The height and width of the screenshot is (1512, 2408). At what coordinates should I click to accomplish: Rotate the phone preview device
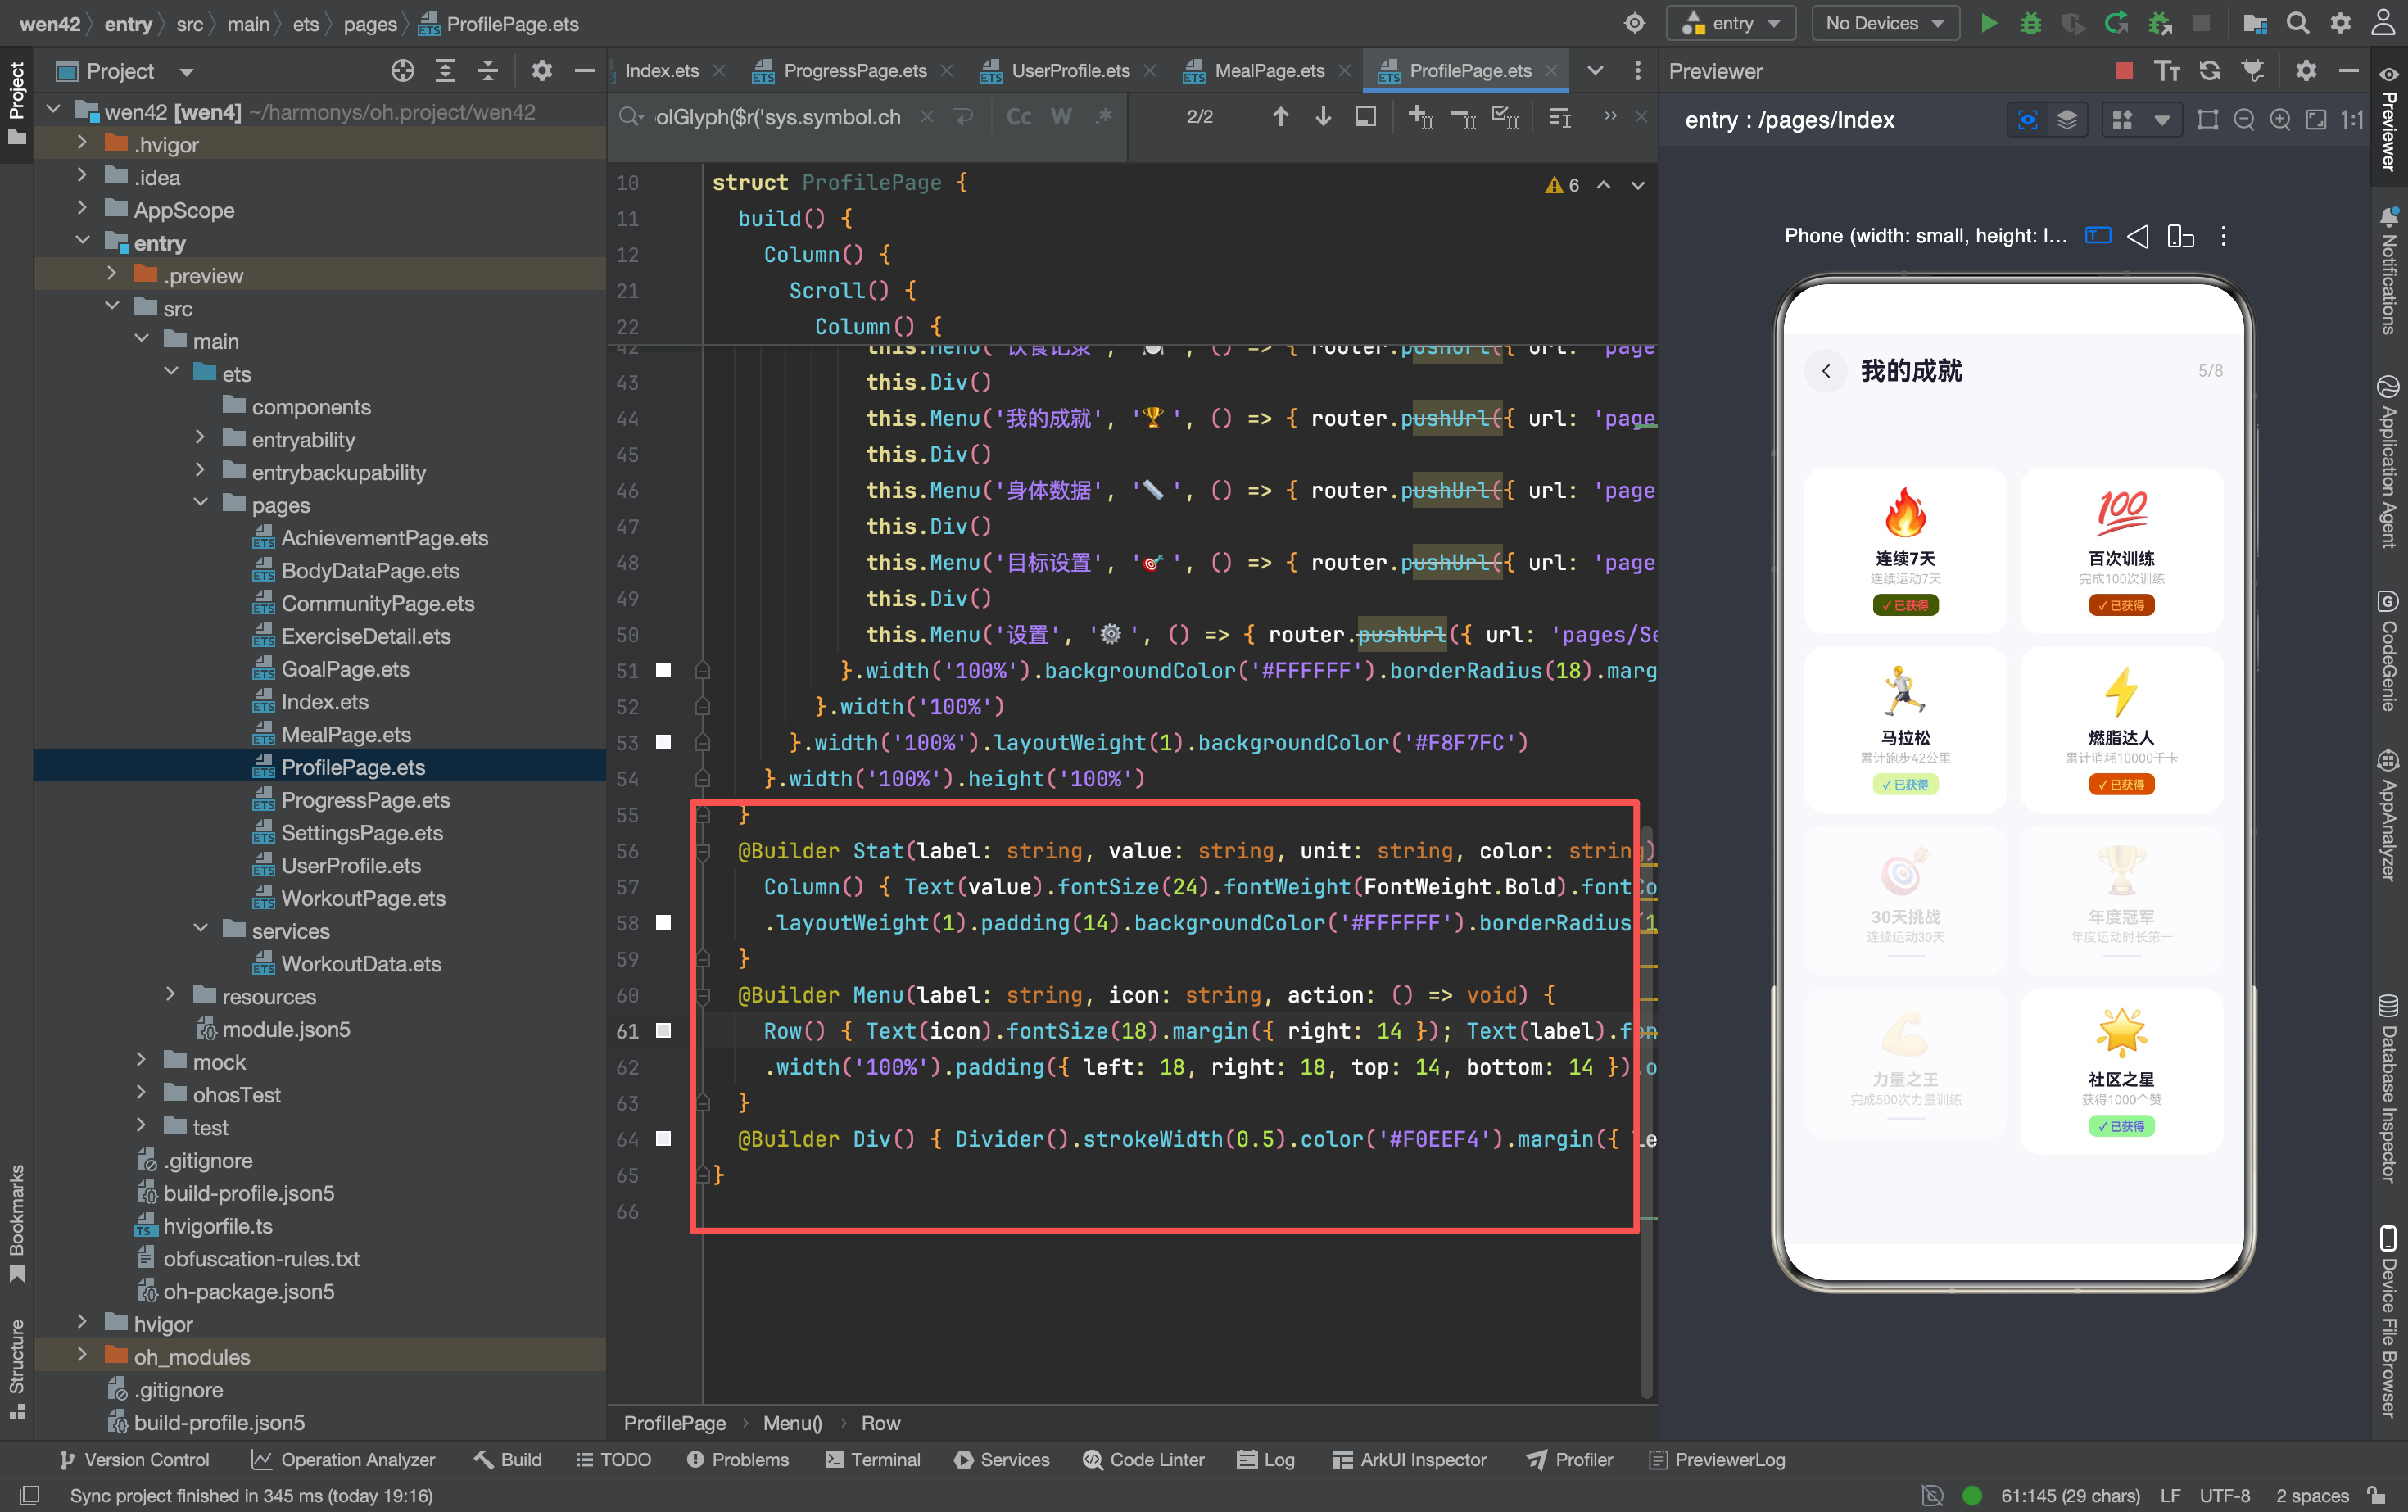point(2180,236)
